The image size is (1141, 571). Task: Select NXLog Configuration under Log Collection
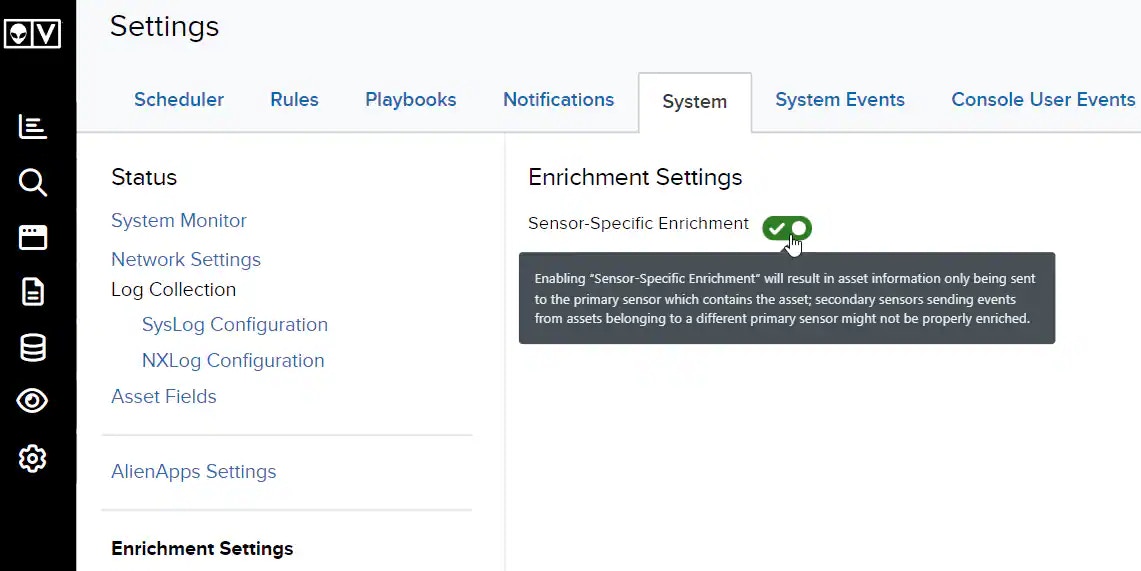233,361
